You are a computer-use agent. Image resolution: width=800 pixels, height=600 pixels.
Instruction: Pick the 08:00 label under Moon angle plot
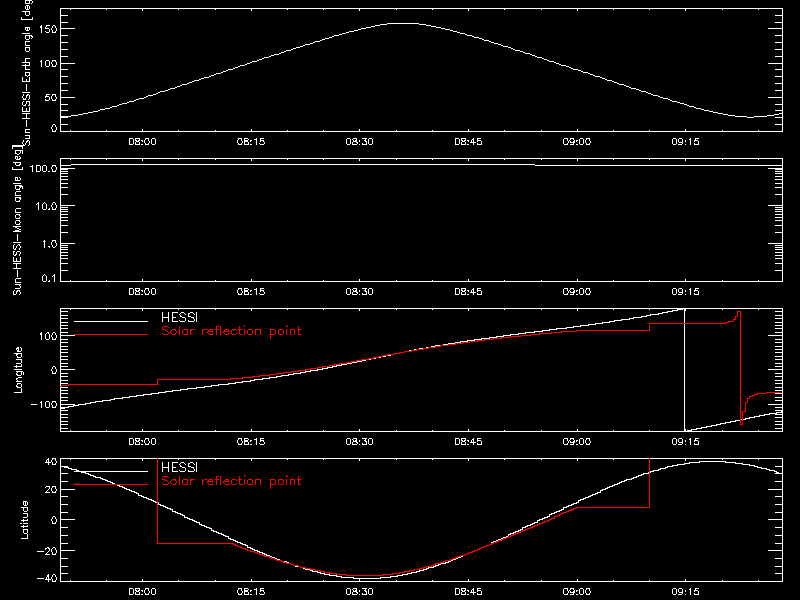142,291
